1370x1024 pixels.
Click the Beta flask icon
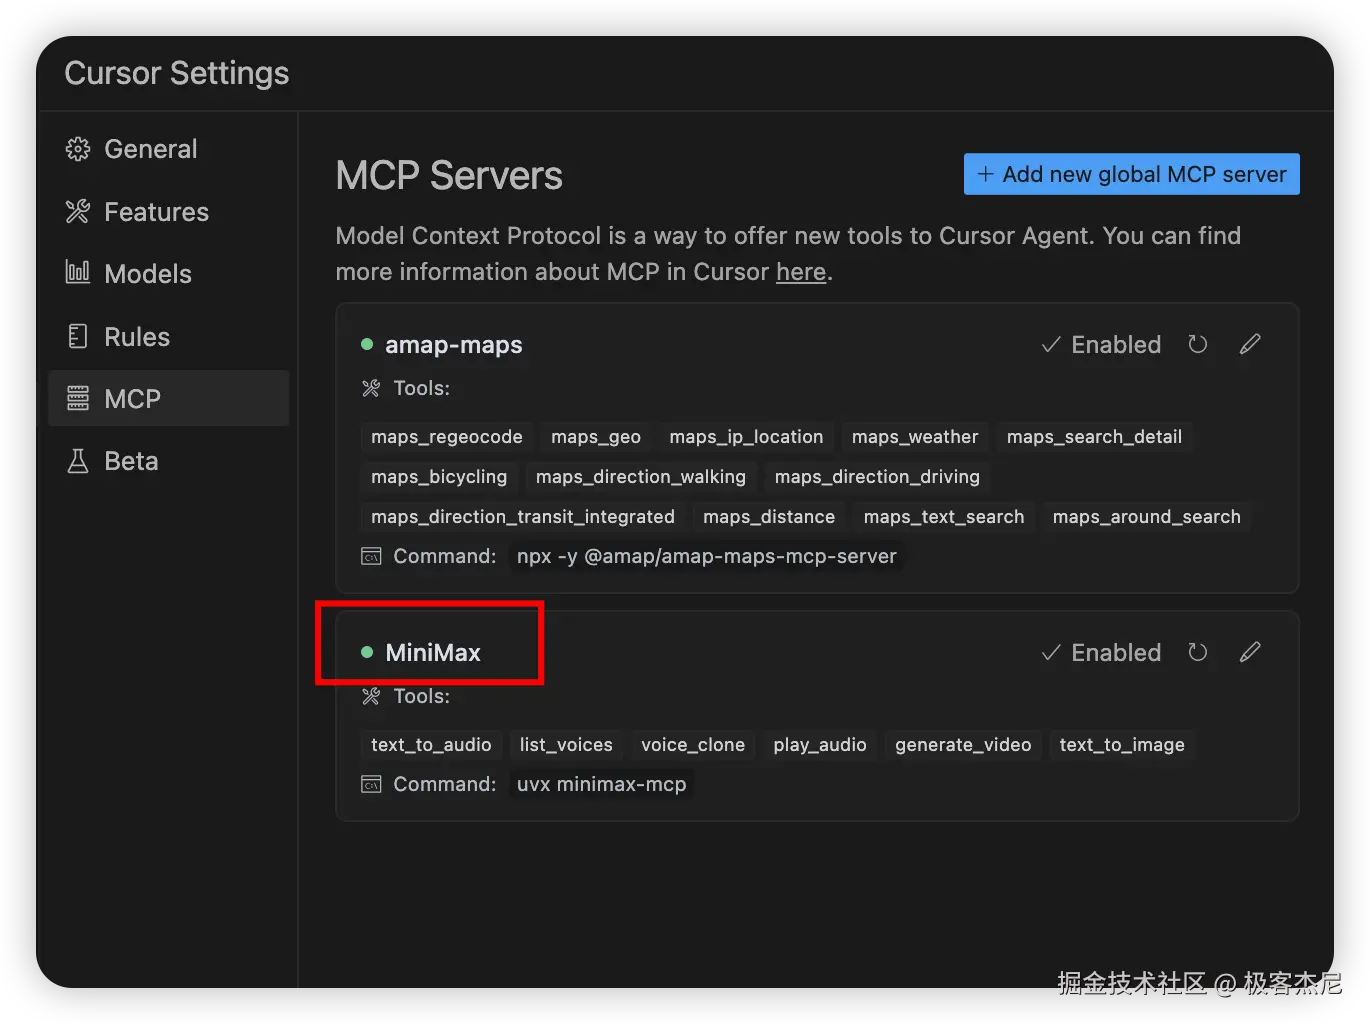click(x=78, y=461)
